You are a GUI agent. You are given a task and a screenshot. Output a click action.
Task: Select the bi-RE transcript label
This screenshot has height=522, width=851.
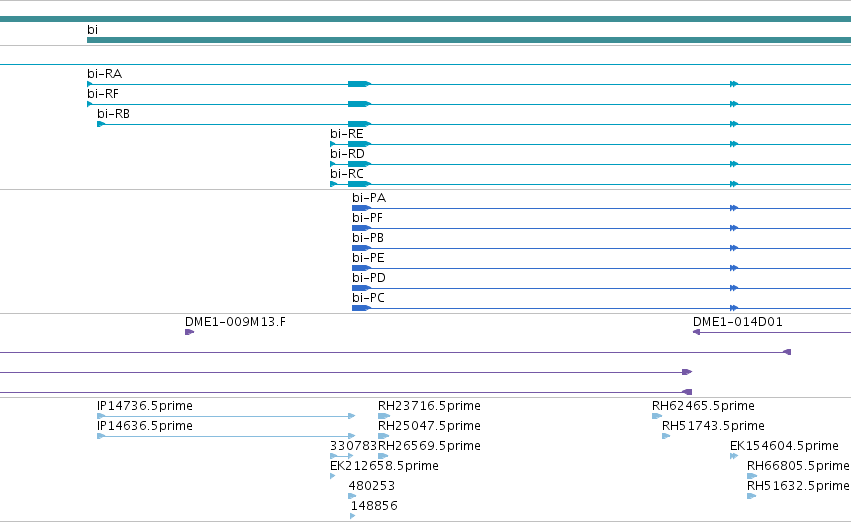point(346,134)
